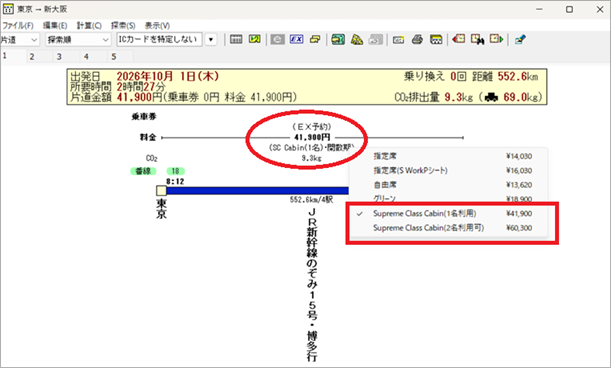Choose 指定席 ¥14,030 from the popup menu
This screenshot has width=611, height=368.
tap(448, 156)
